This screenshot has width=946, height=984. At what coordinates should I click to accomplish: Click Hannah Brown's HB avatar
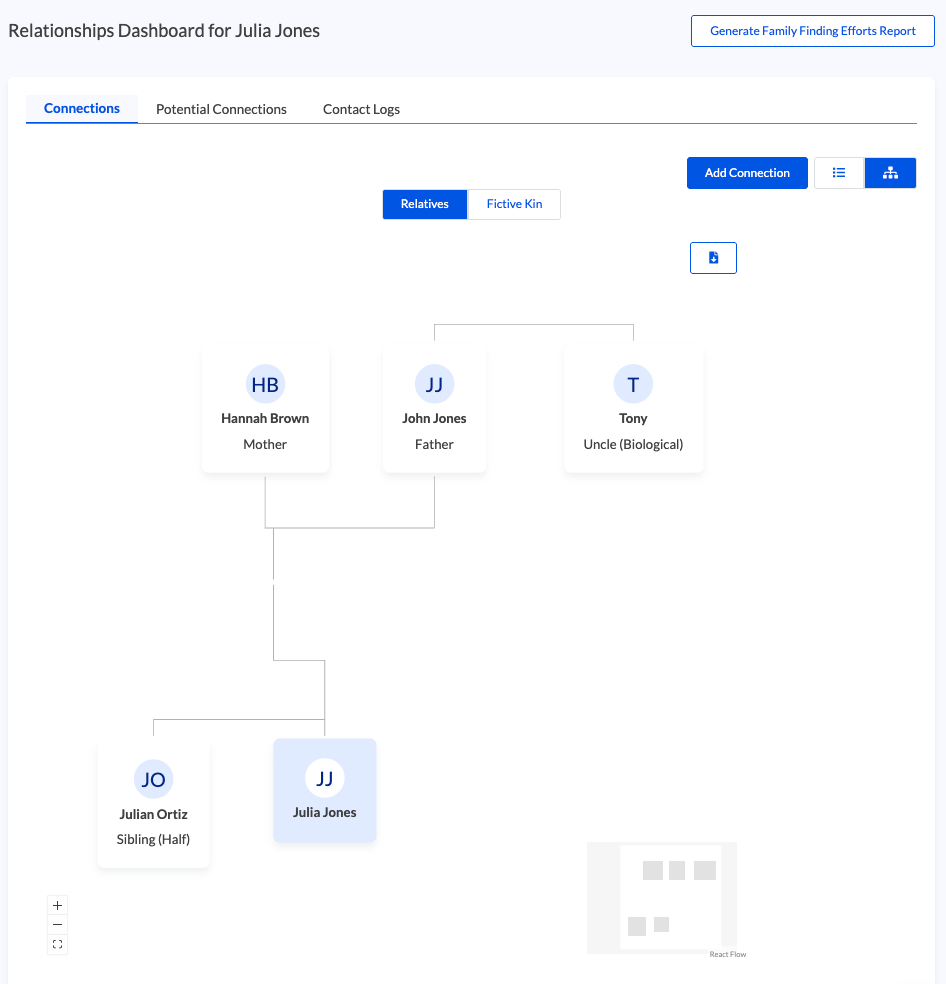265,385
